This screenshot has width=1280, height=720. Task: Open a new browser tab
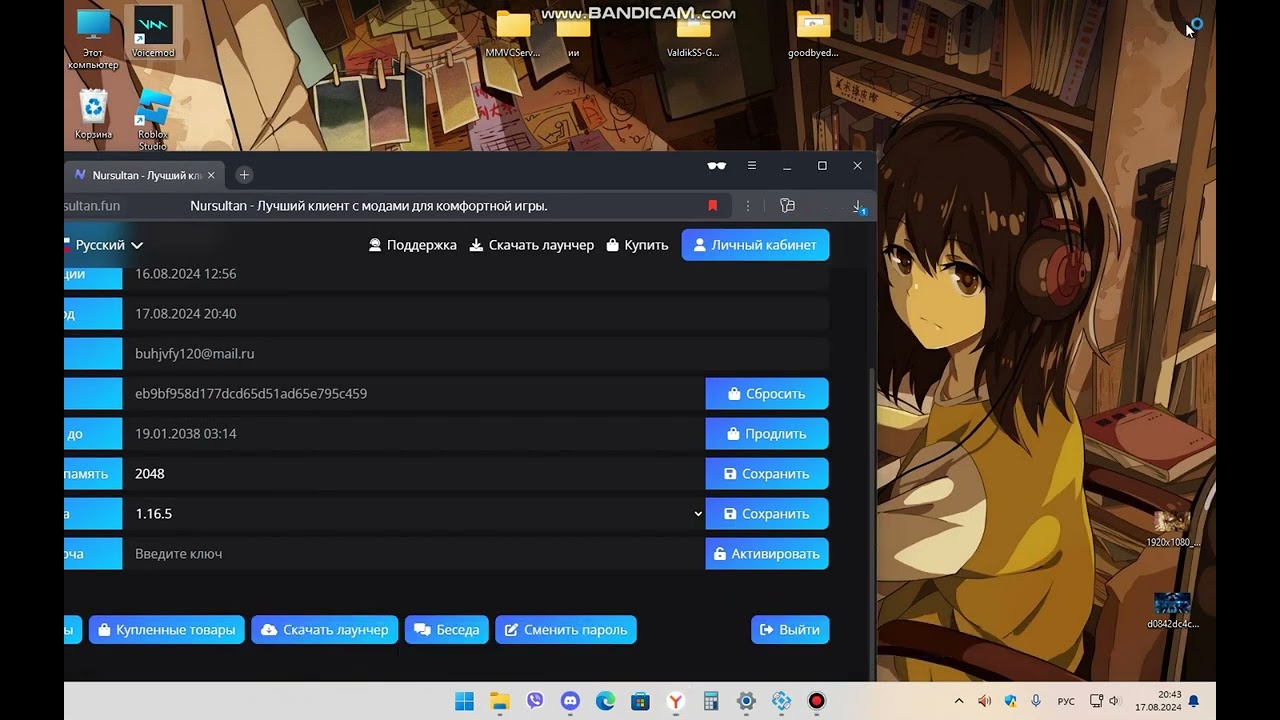tap(244, 175)
